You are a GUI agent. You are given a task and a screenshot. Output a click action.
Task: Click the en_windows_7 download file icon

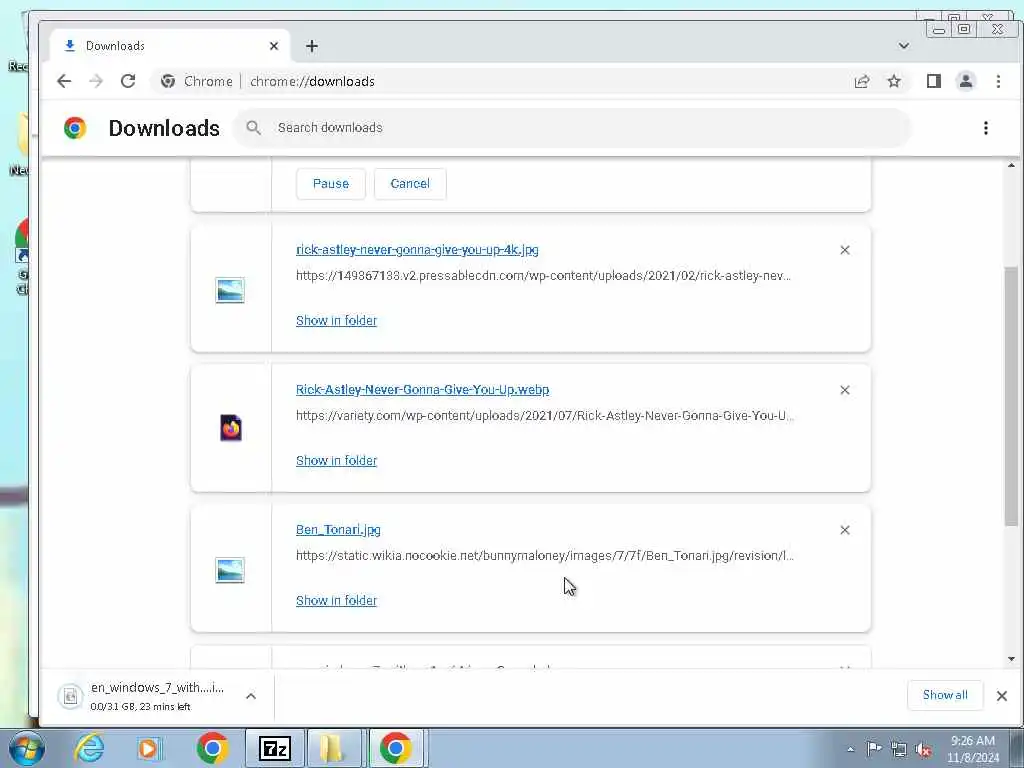tap(71, 696)
